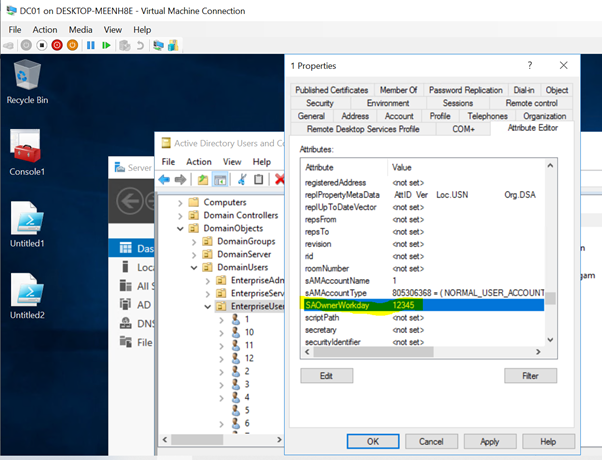Select the sAMAccountName attribute row

click(423, 281)
